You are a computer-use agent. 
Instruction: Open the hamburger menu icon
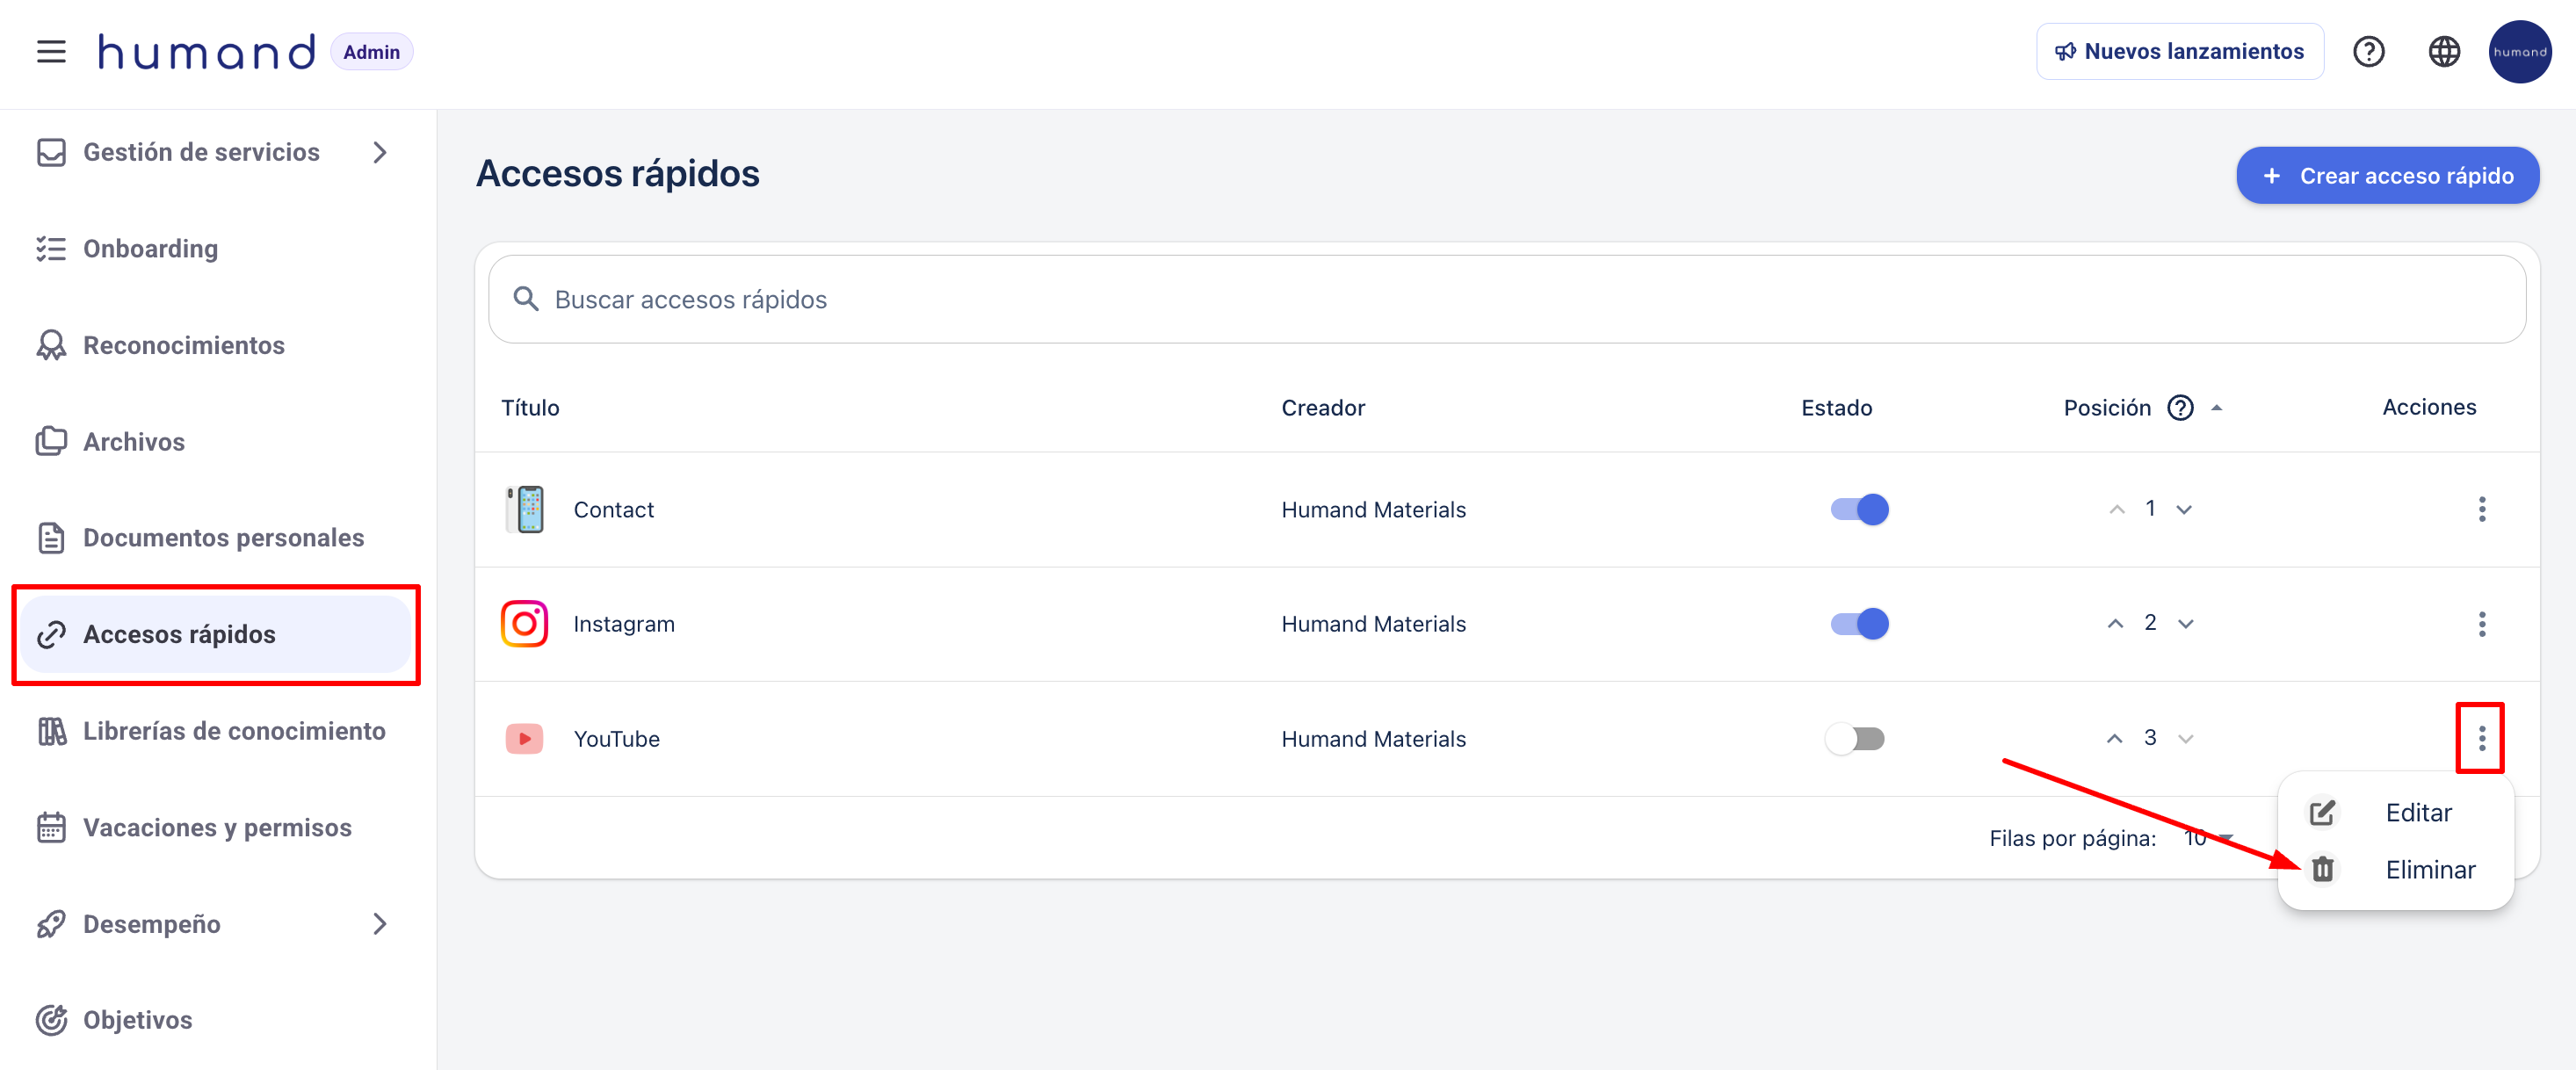(x=51, y=52)
